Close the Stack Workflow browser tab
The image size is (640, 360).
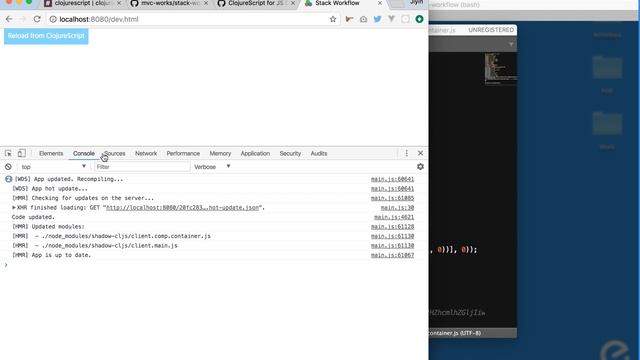(x=380, y=3)
